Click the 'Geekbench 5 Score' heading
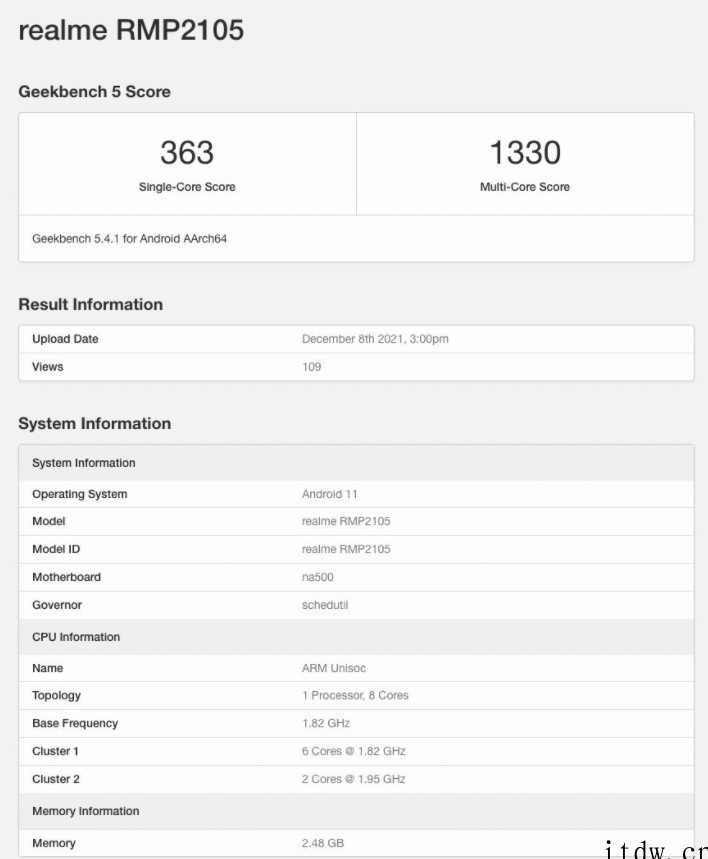This screenshot has width=708, height=859. point(94,91)
